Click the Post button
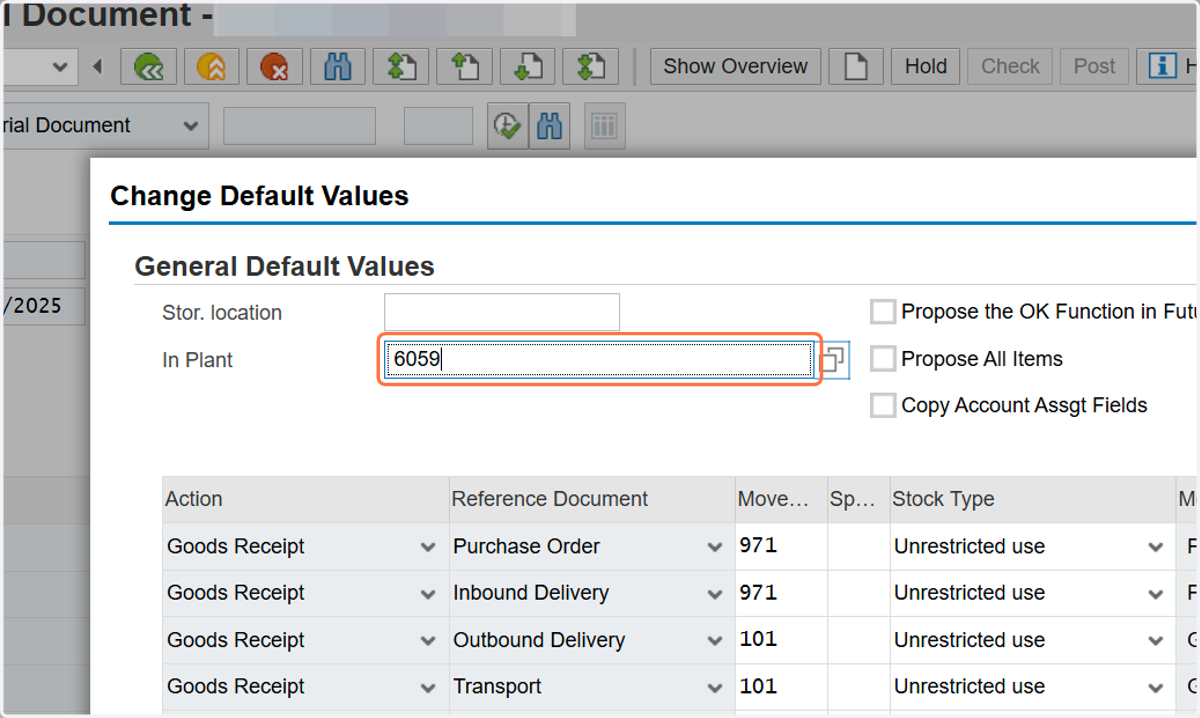 1094,67
